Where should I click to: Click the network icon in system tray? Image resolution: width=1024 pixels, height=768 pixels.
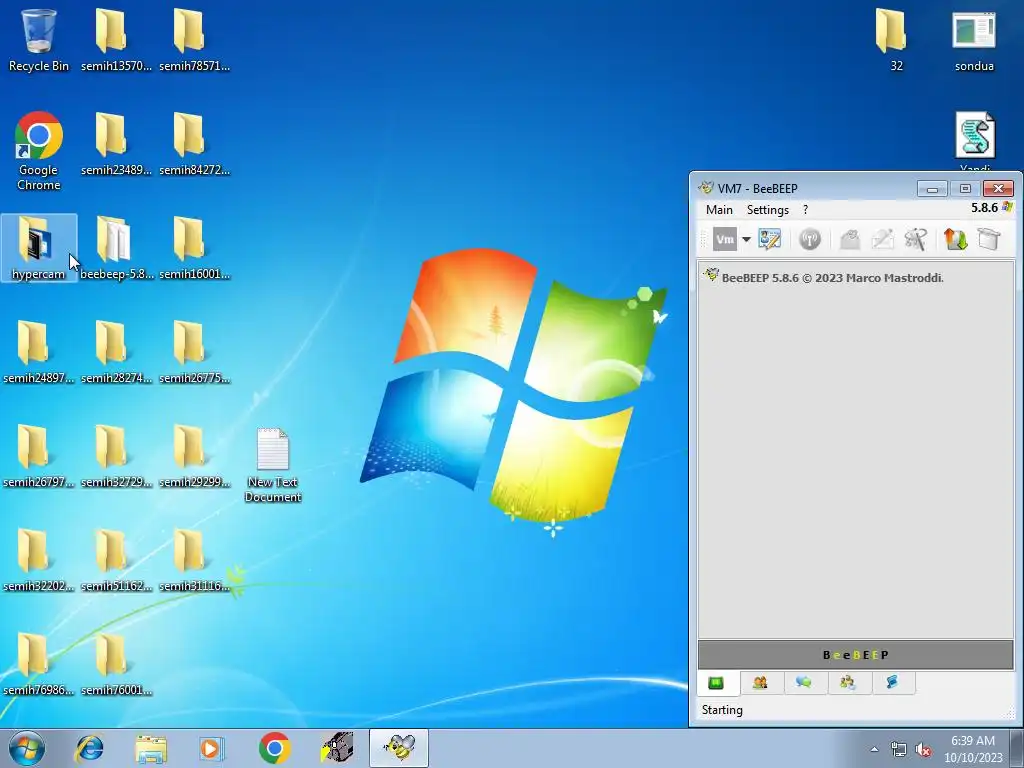(899, 749)
